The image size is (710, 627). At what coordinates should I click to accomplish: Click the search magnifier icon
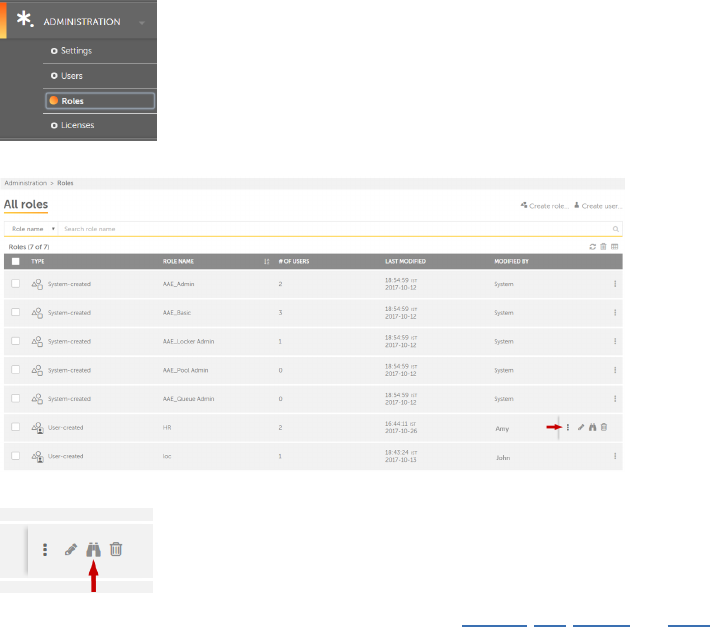coord(616,229)
